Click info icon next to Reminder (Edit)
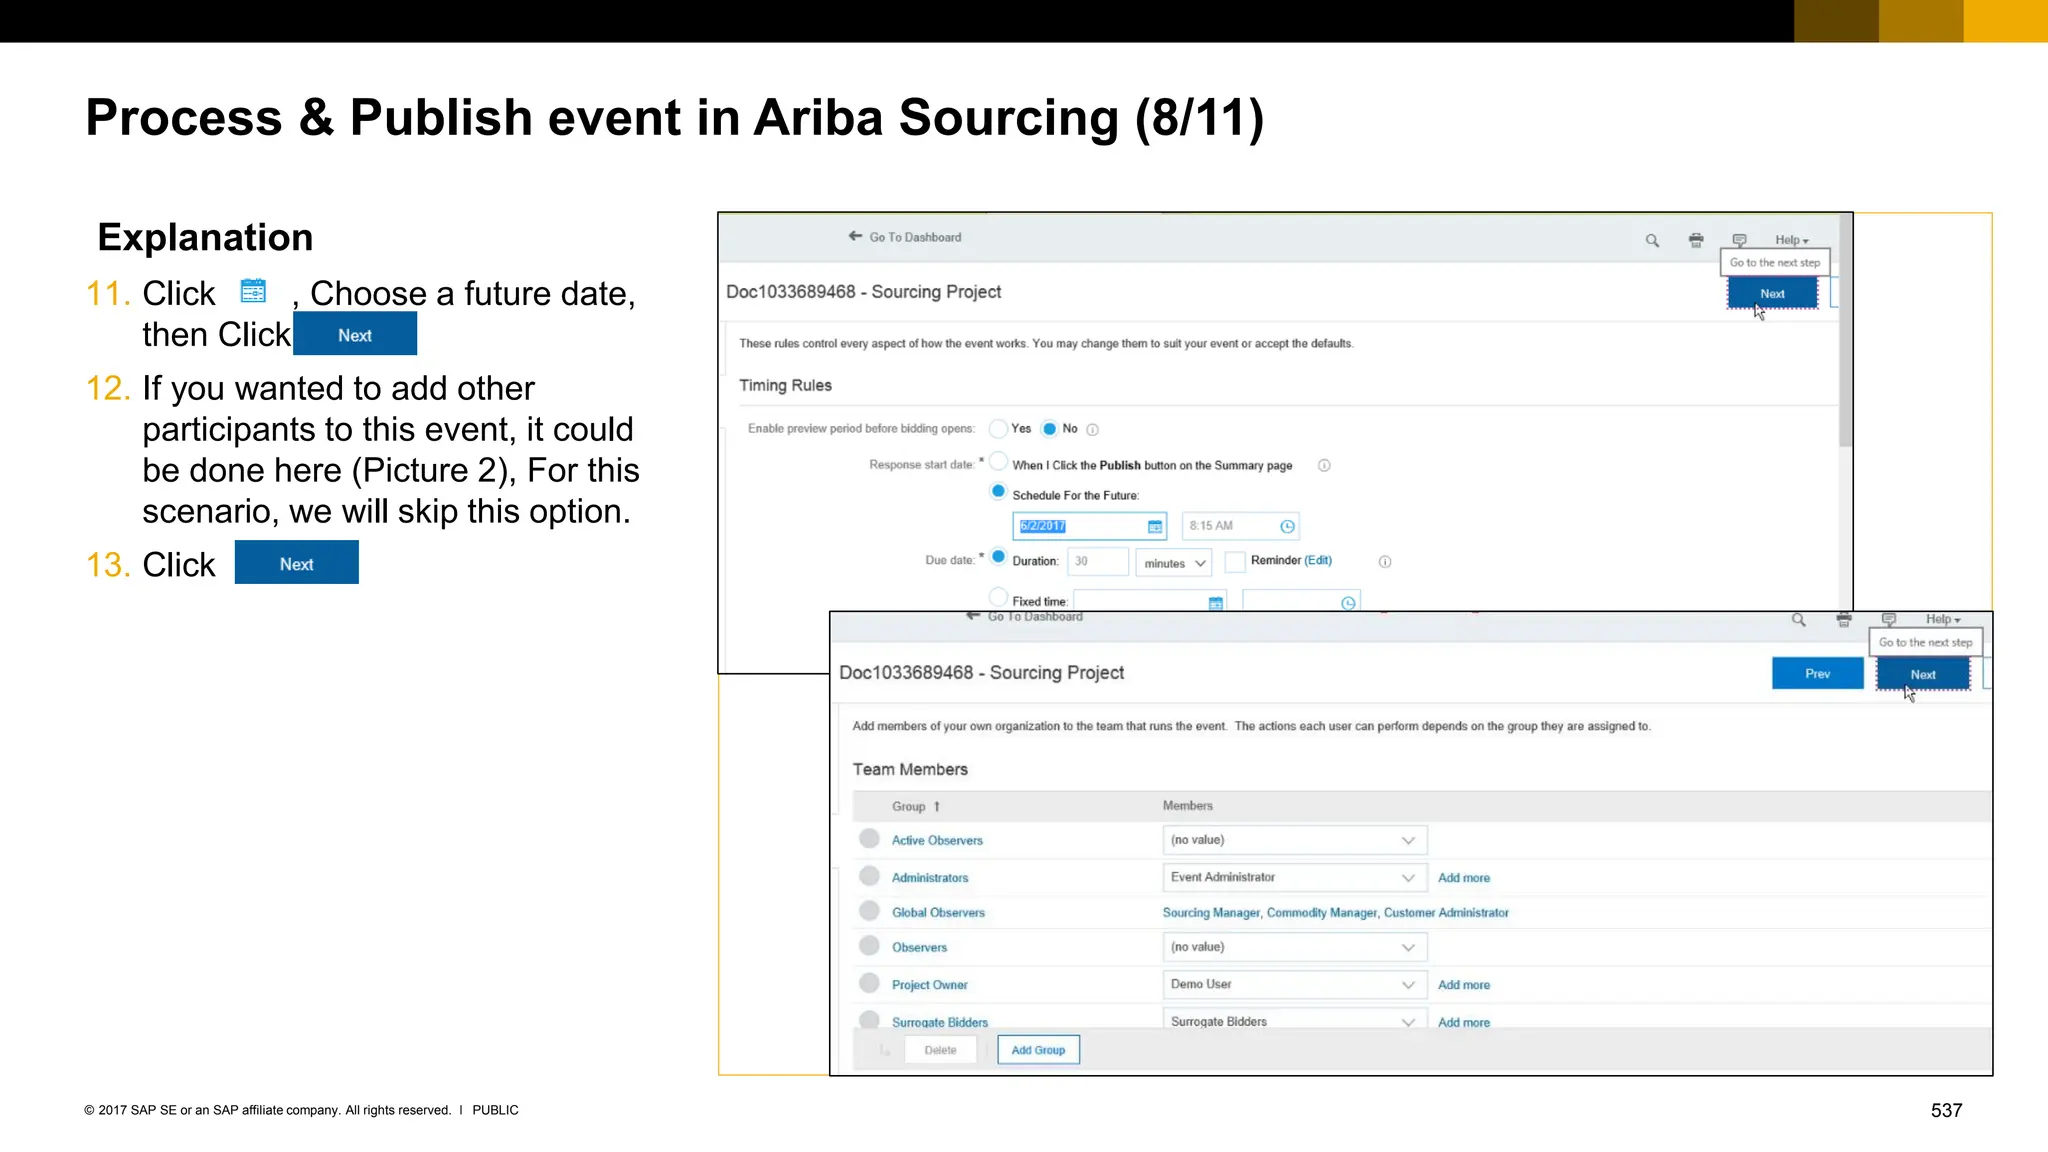 pyautogui.click(x=1385, y=562)
